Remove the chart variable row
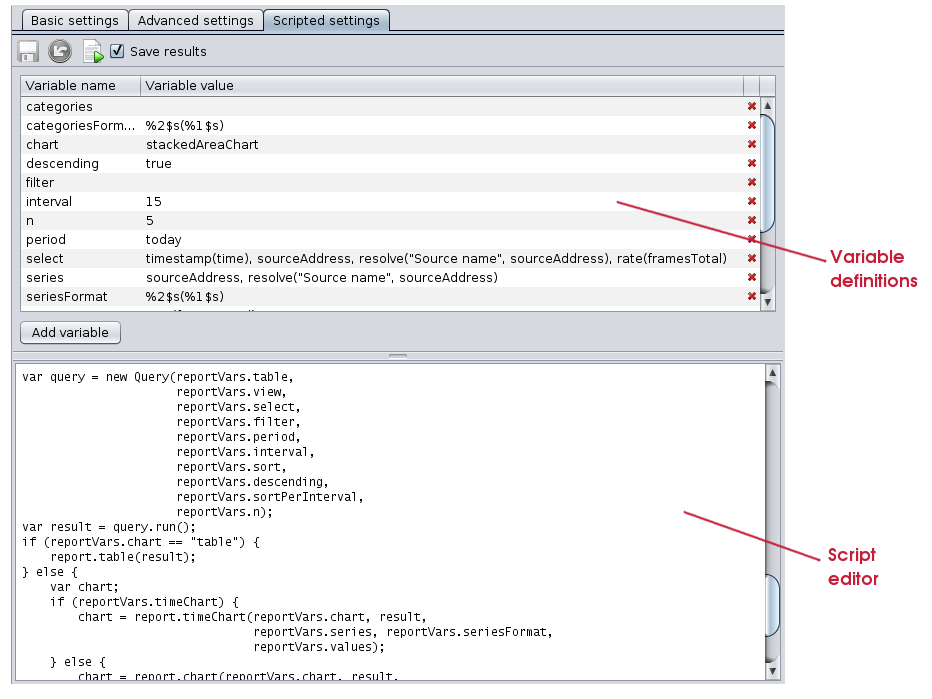 tap(751, 144)
